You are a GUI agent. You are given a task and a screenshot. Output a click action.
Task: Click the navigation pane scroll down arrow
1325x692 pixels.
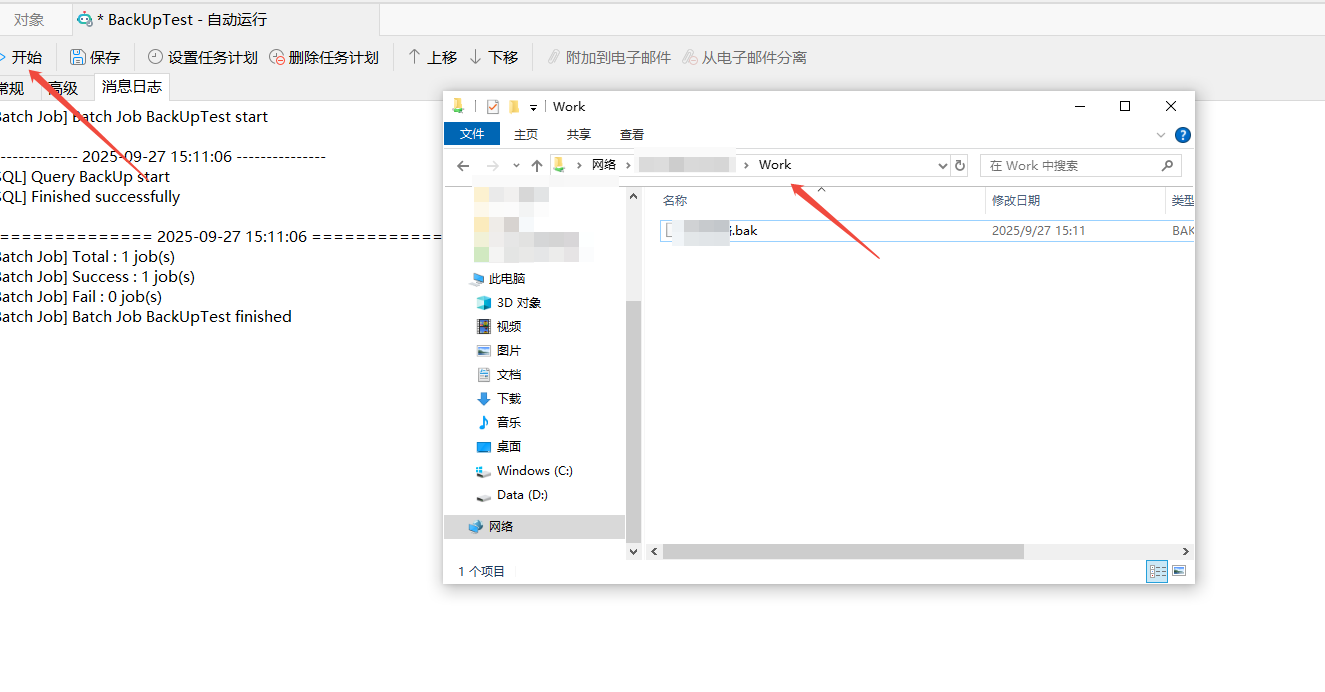click(634, 551)
